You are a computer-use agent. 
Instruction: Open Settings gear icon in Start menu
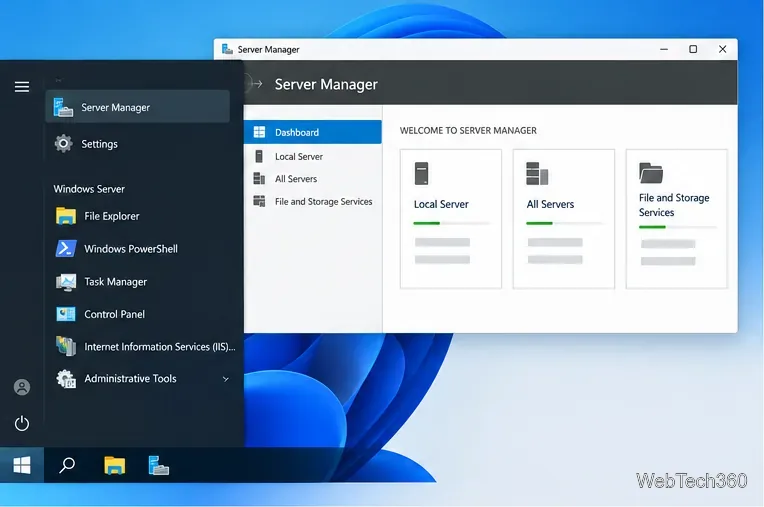tap(63, 144)
